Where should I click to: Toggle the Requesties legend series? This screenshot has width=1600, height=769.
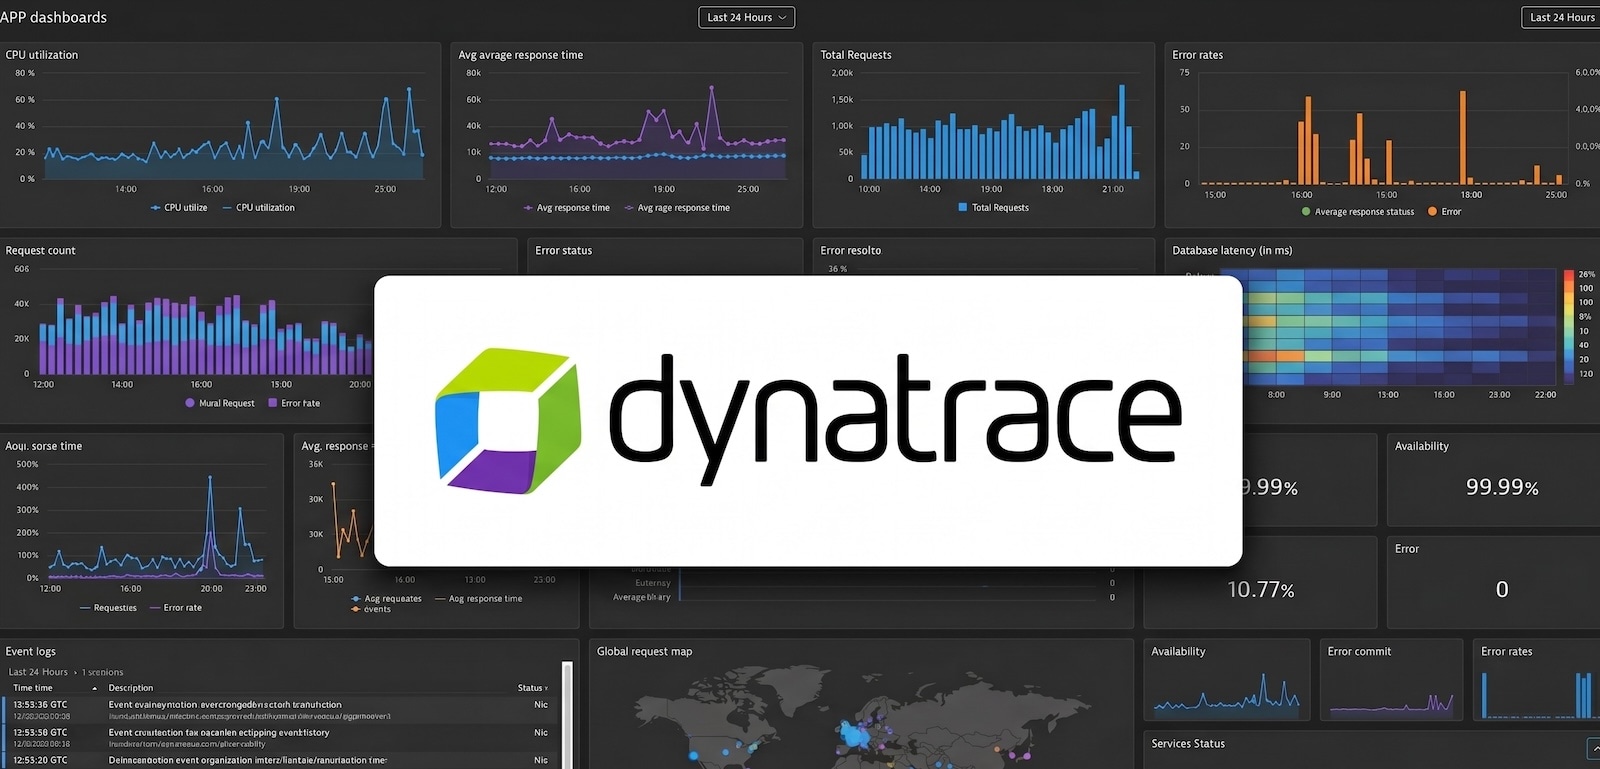(x=107, y=608)
